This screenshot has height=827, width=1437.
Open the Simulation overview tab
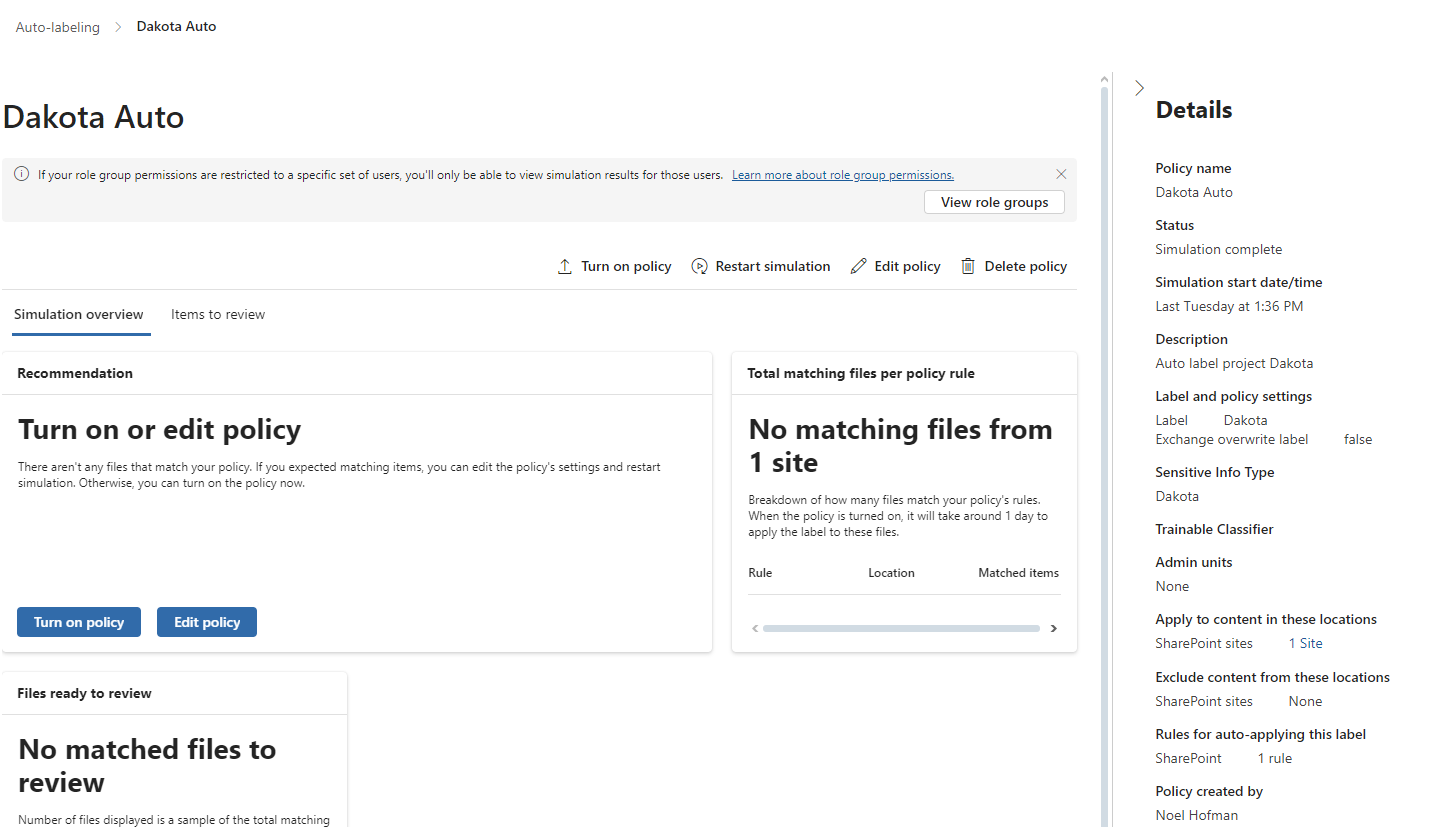click(x=80, y=314)
